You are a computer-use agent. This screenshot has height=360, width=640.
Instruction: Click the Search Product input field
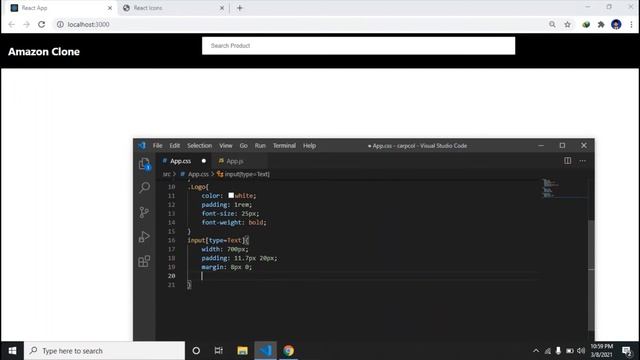tap(358, 46)
